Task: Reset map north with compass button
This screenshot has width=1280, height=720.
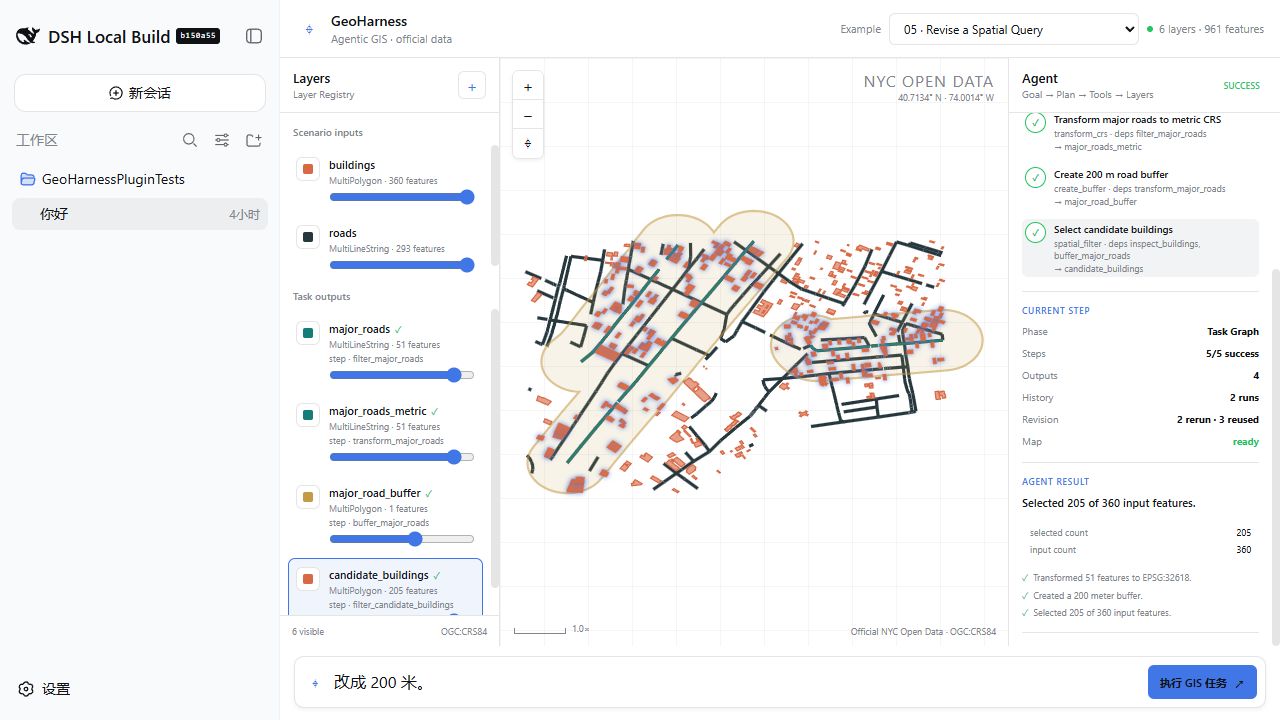Action: pos(528,144)
